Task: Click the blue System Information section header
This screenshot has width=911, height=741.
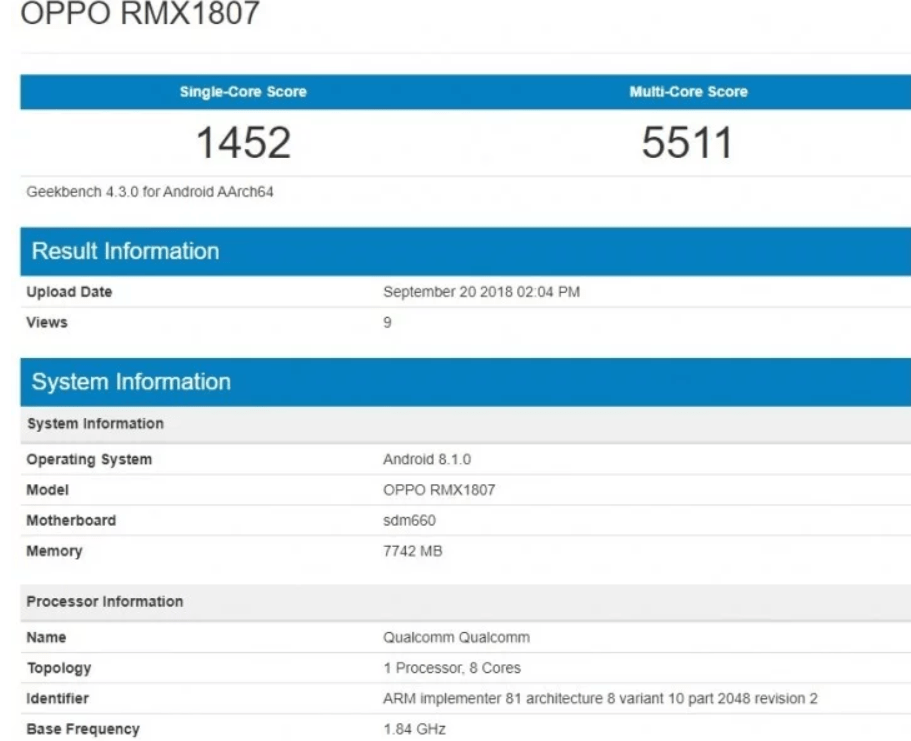Action: pos(131,382)
